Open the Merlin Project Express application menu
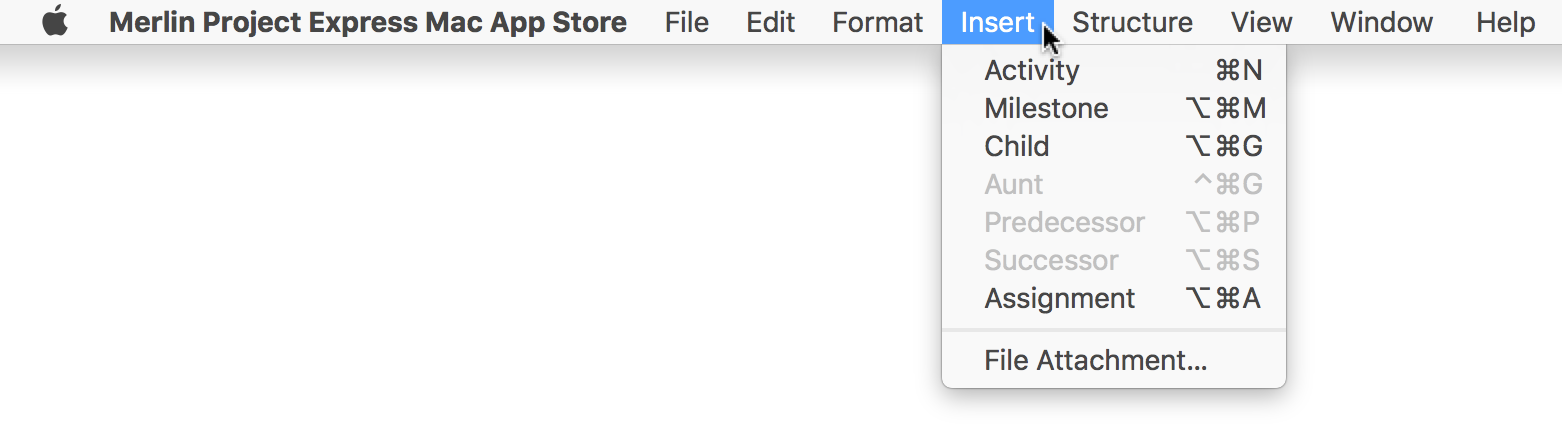Screen dimensions: 1562x446 tap(368, 22)
